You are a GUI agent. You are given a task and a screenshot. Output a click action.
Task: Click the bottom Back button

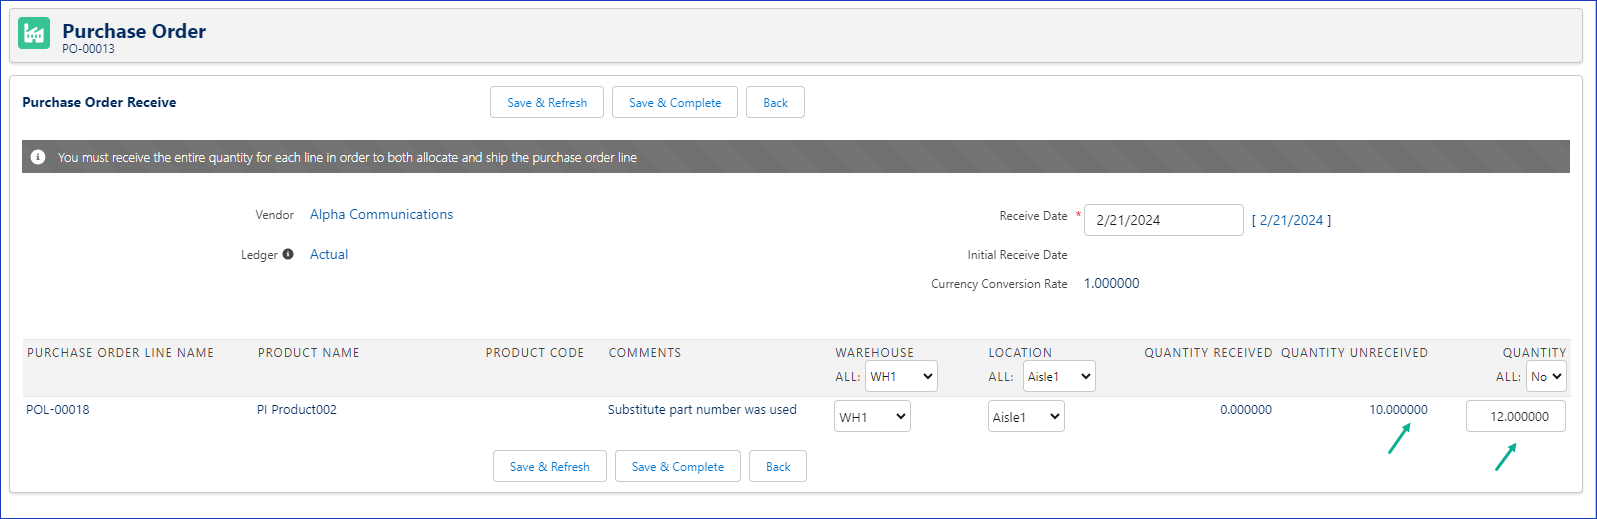click(777, 466)
